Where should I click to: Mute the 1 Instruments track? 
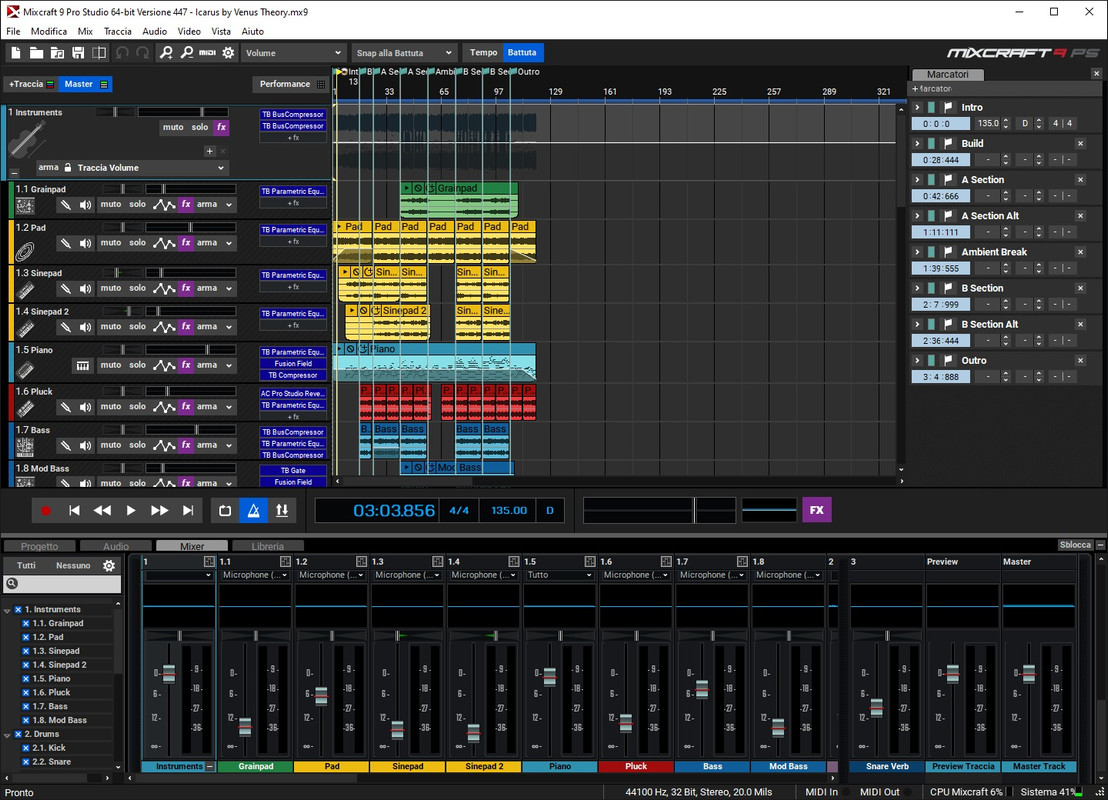(173, 127)
